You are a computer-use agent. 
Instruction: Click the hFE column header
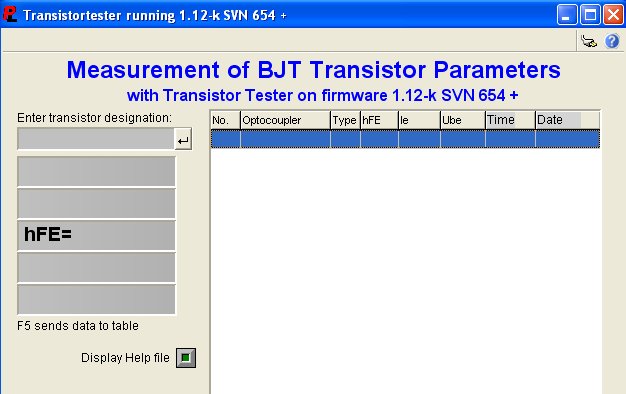pos(379,120)
